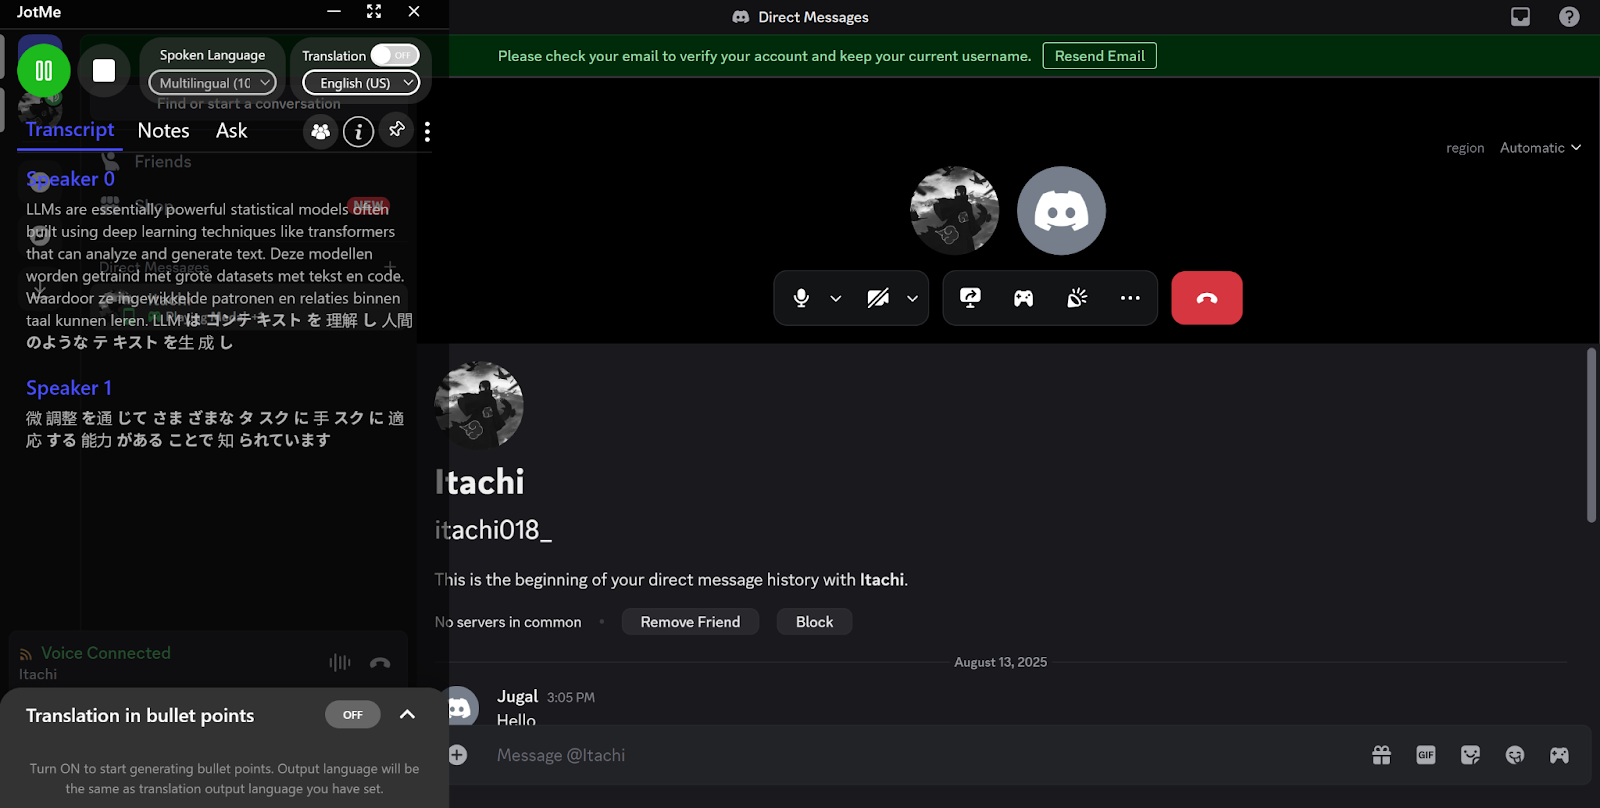Open the English (US) translation language dropdown
The width and height of the screenshot is (1600, 808).
click(361, 83)
